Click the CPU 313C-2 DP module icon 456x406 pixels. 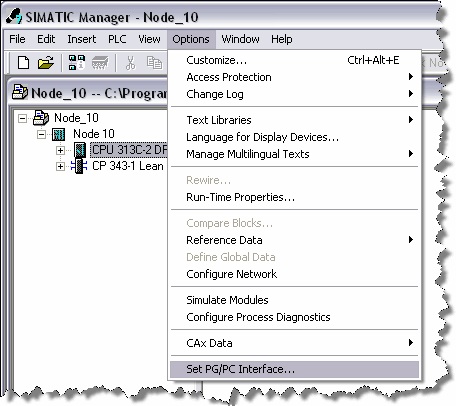click(80, 150)
